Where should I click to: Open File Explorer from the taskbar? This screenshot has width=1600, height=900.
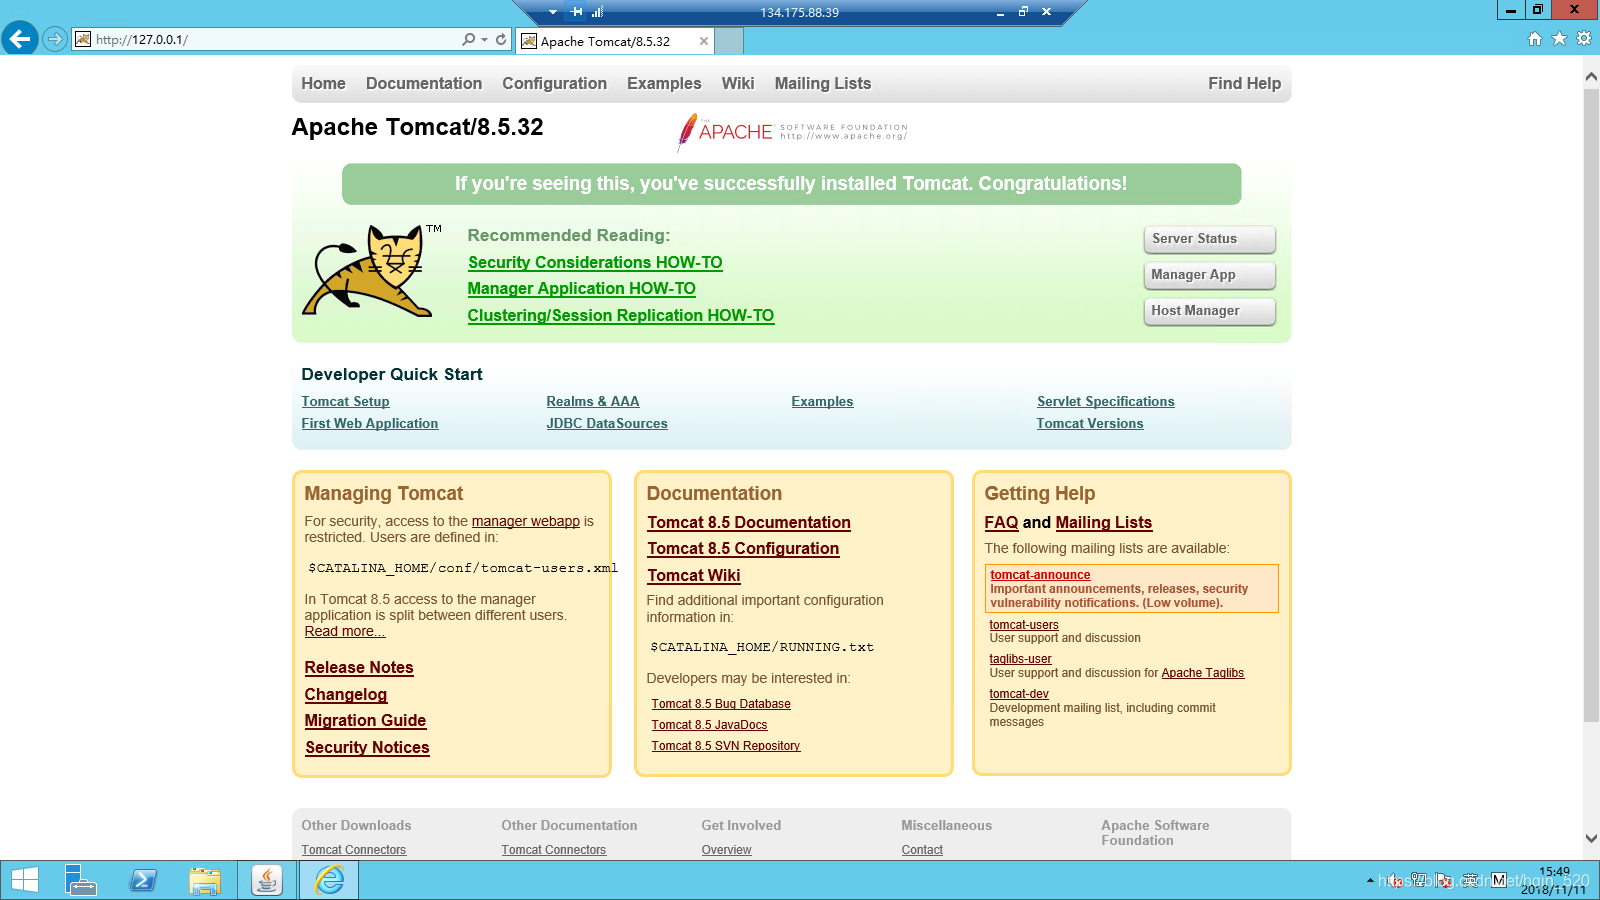point(205,880)
